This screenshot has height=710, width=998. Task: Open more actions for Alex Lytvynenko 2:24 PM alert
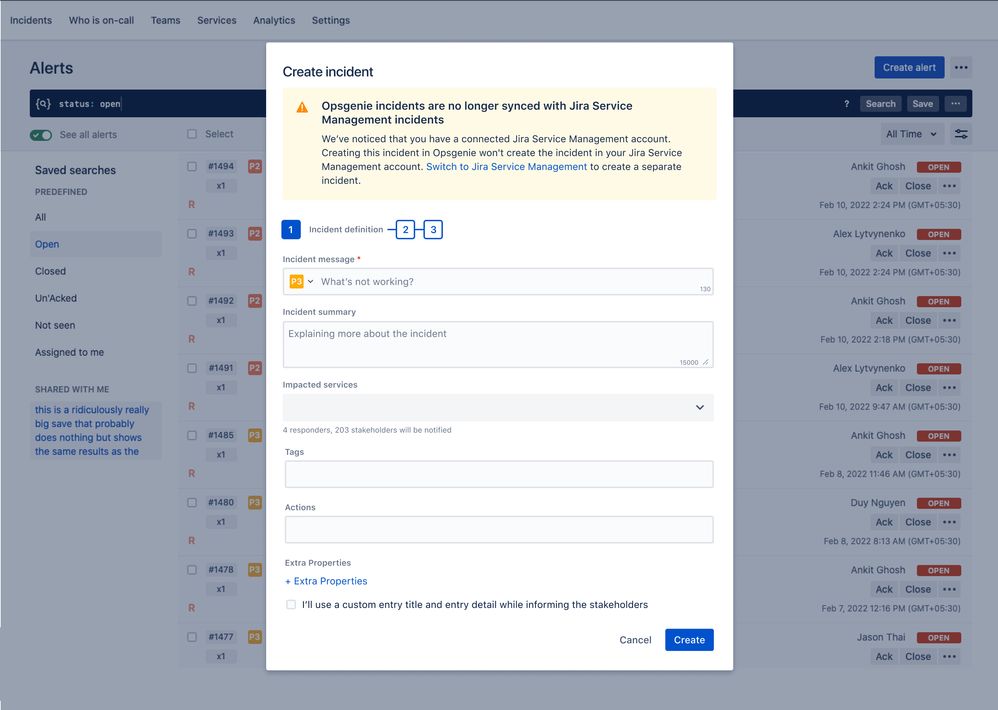point(949,253)
